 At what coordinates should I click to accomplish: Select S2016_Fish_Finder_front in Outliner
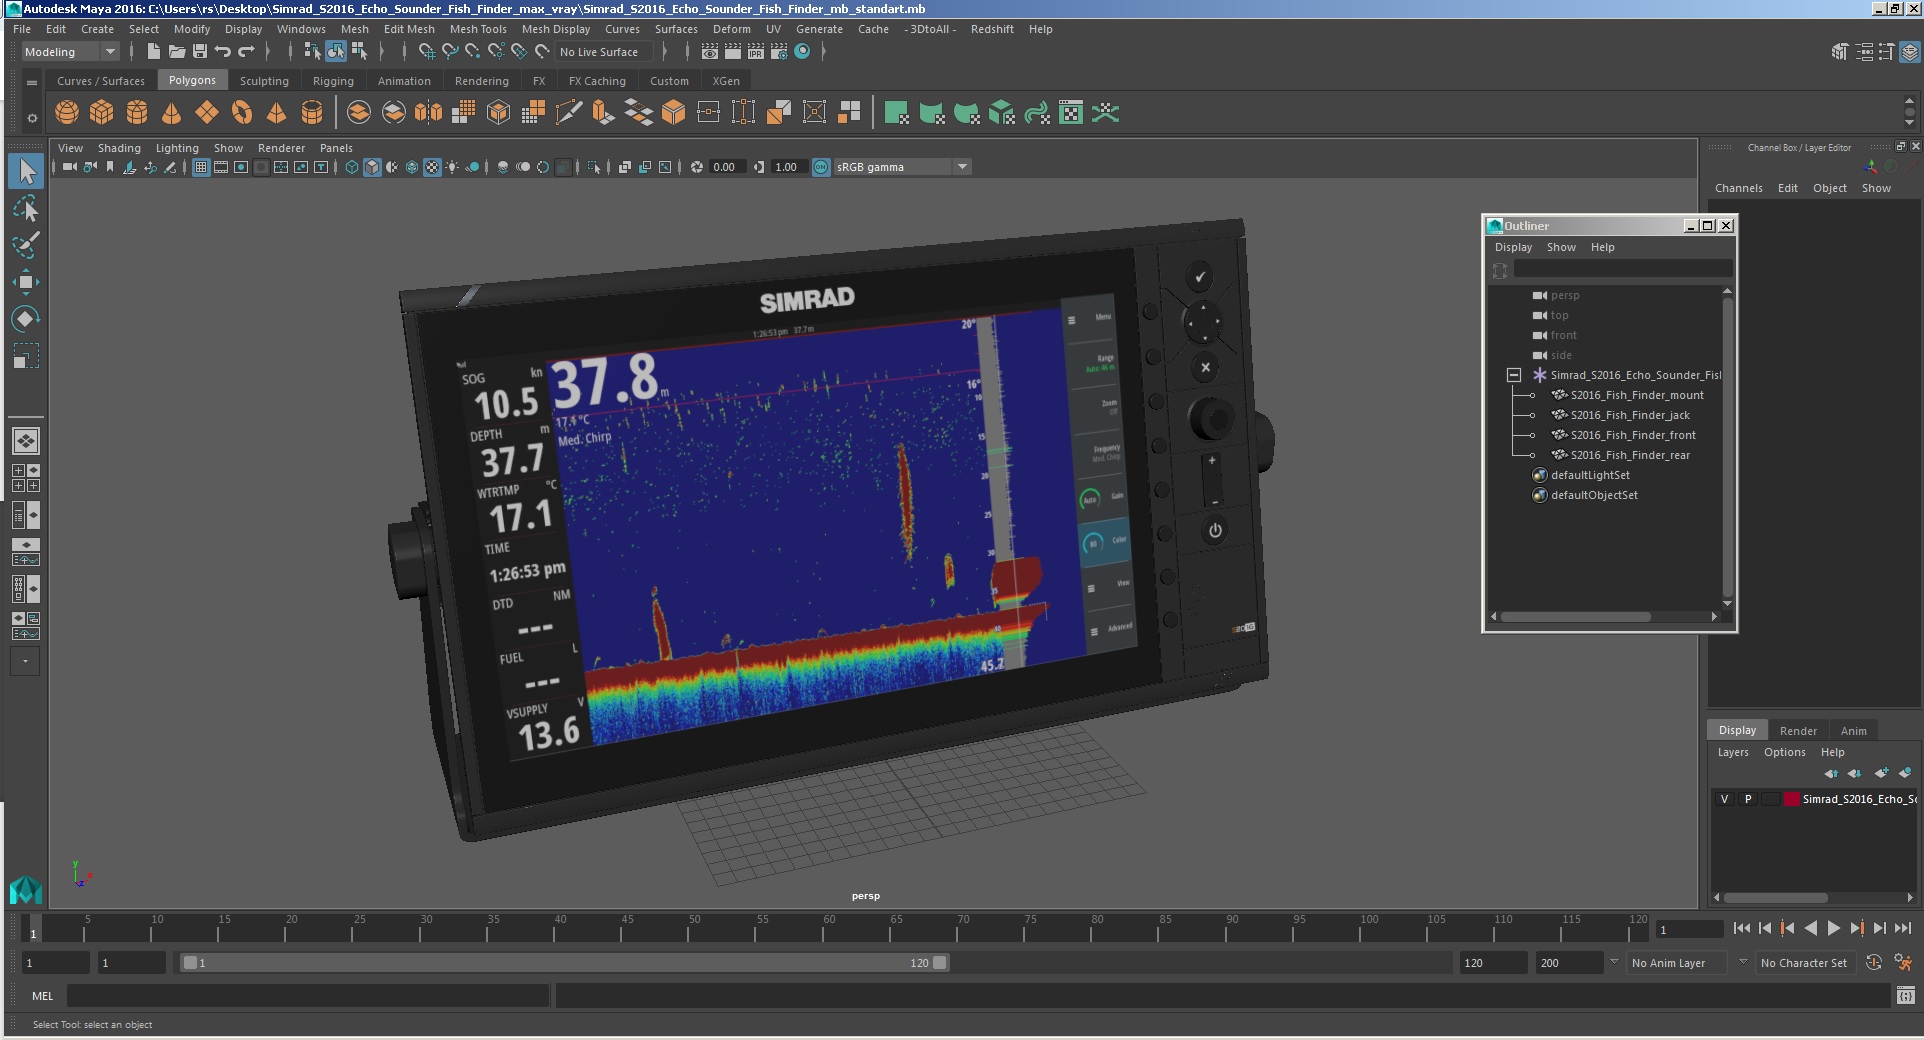(1633, 435)
